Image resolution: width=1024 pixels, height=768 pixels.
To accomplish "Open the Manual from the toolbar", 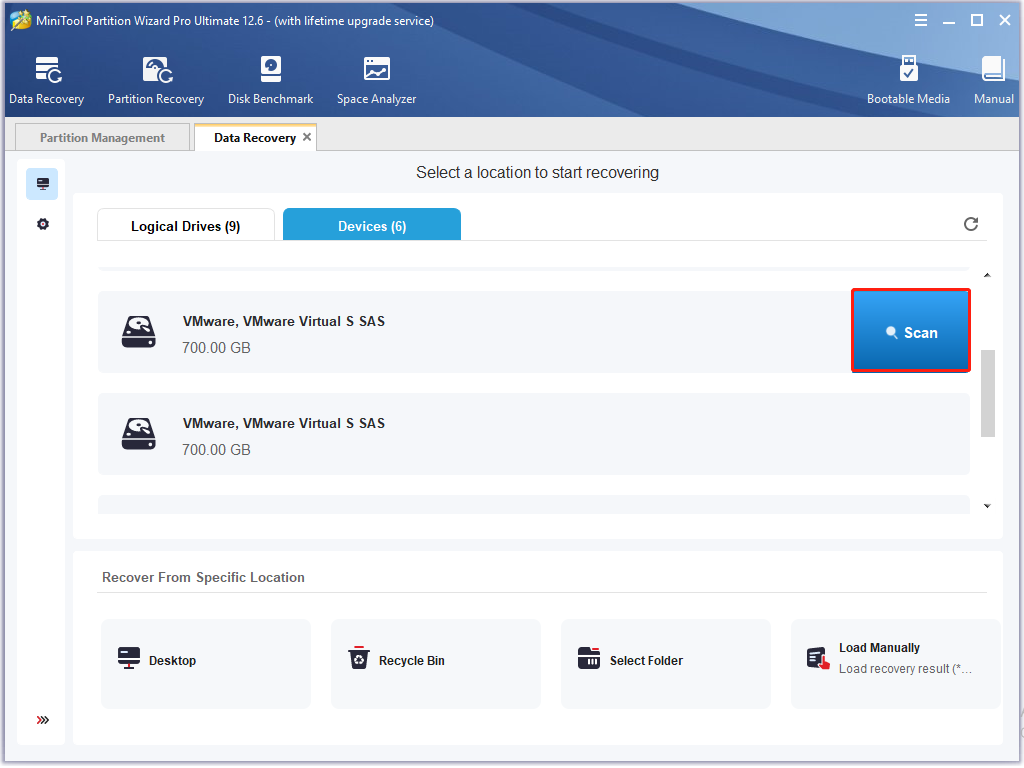I will [x=993, y=80].
